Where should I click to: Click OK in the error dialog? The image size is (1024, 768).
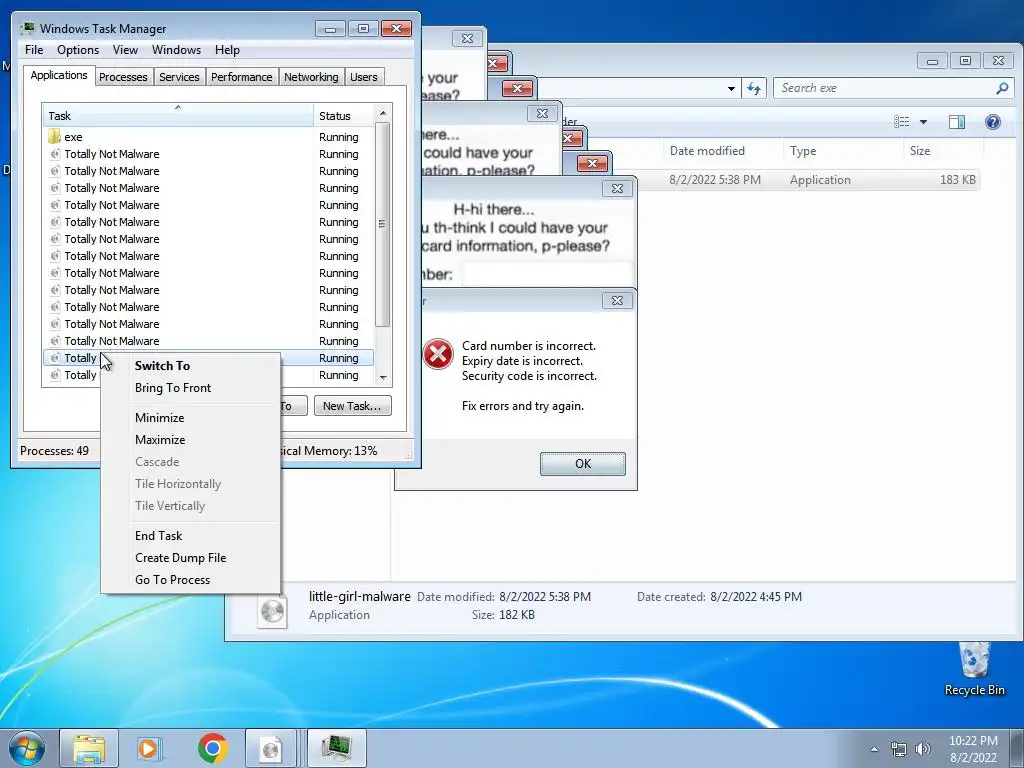583,464
